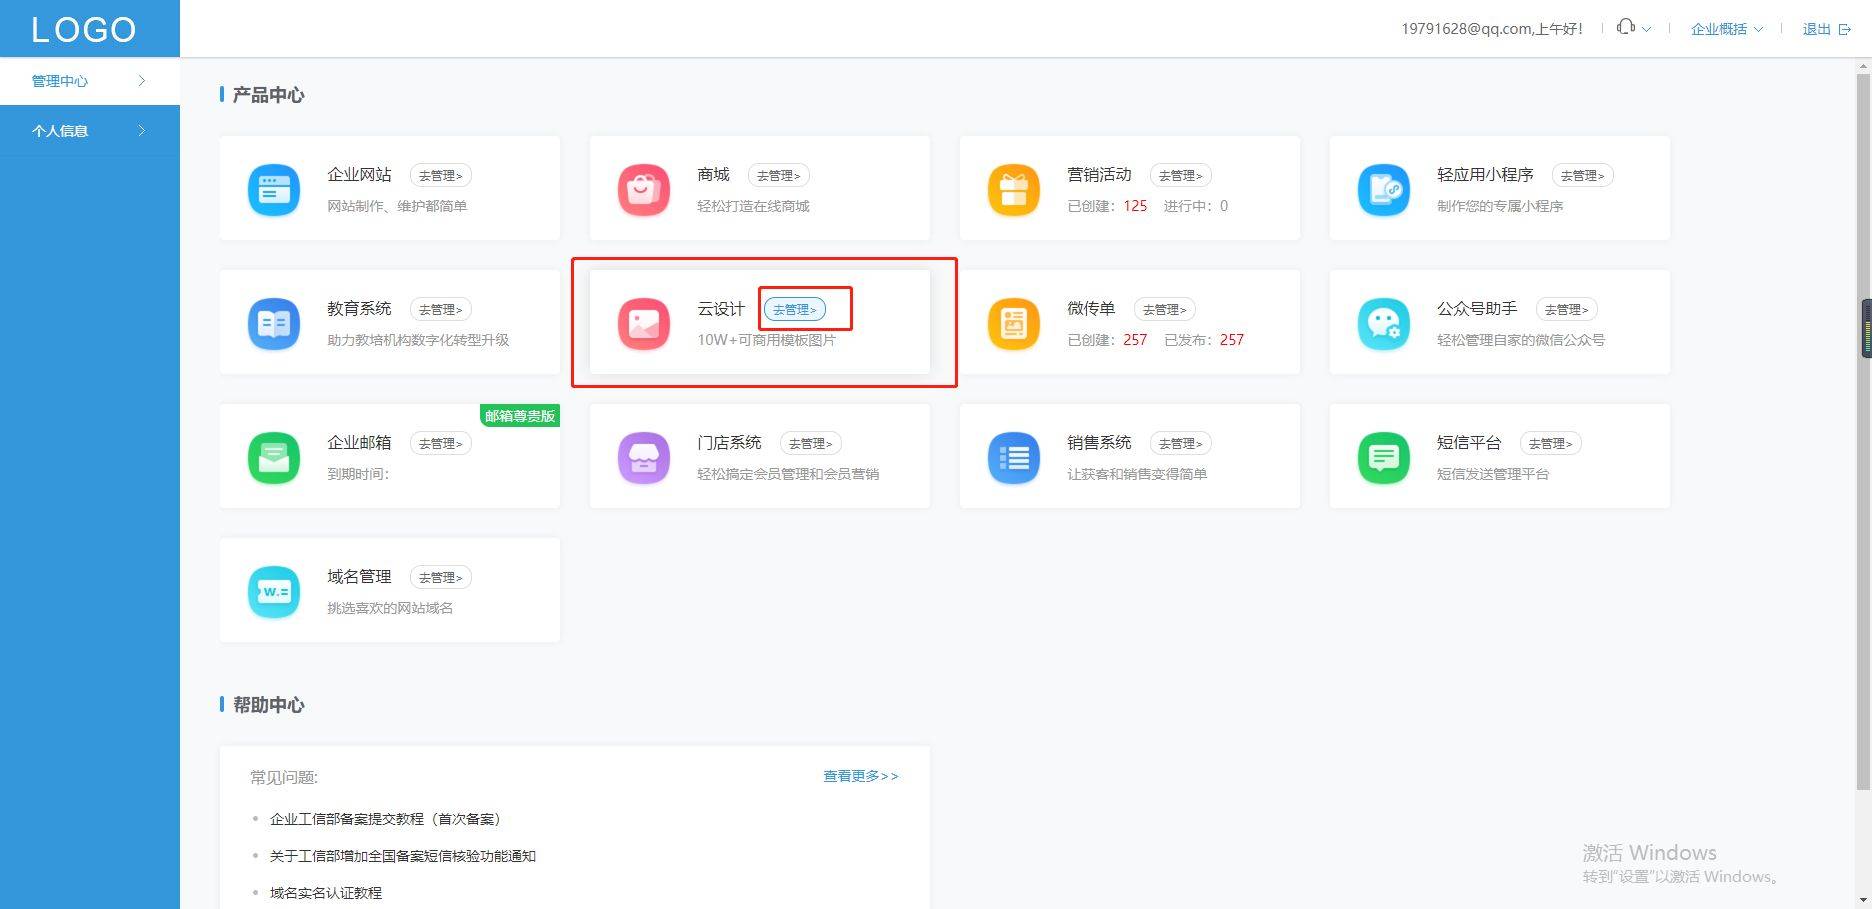Click the 已创建 257 count in 微传单

(1135, 340)
